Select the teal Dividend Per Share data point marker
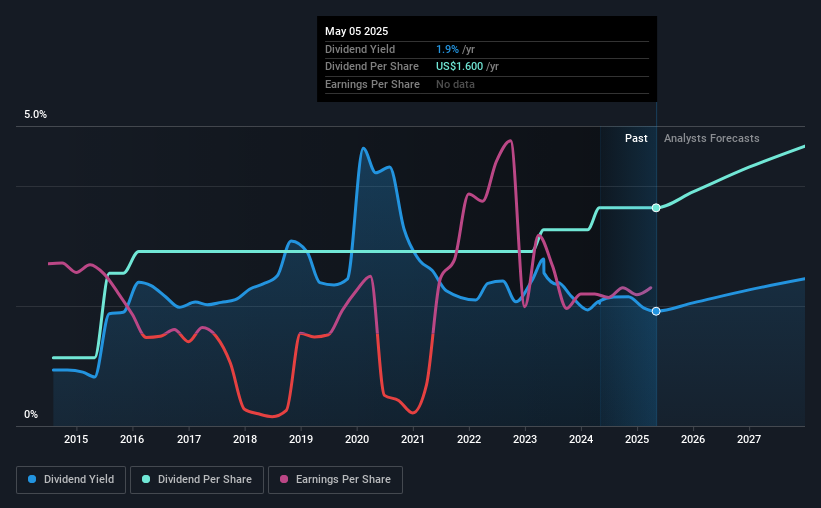Screen dimensions: 821x508 point(656,208)
